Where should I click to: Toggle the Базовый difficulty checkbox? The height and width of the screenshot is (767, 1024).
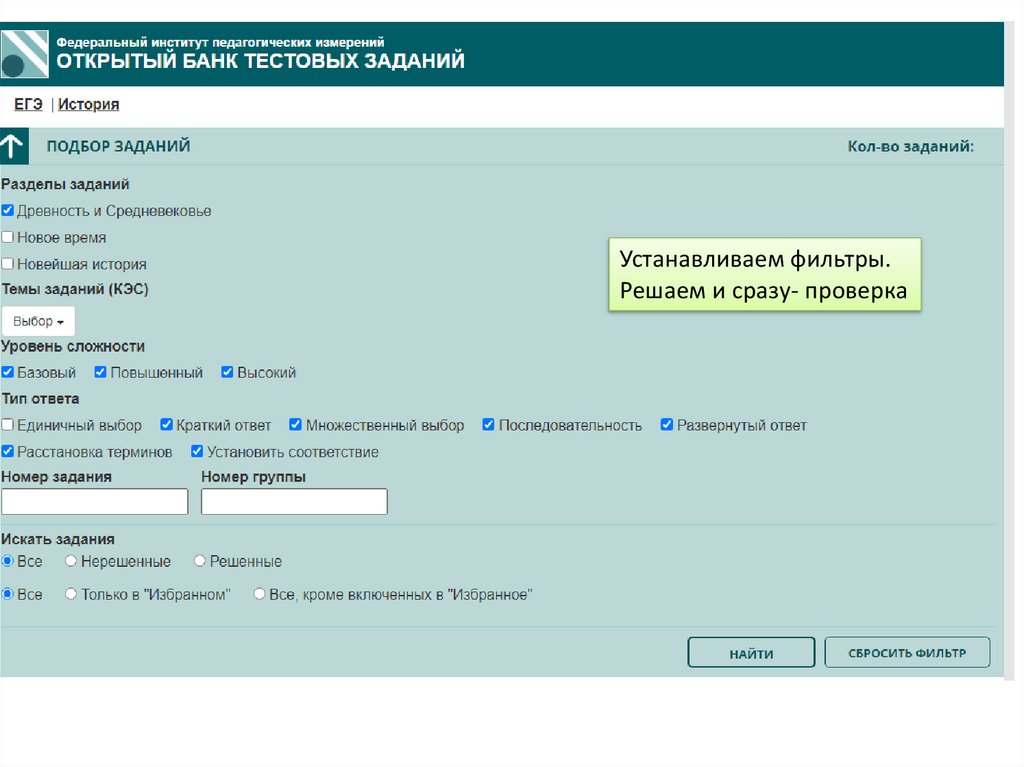coord(8,372)
